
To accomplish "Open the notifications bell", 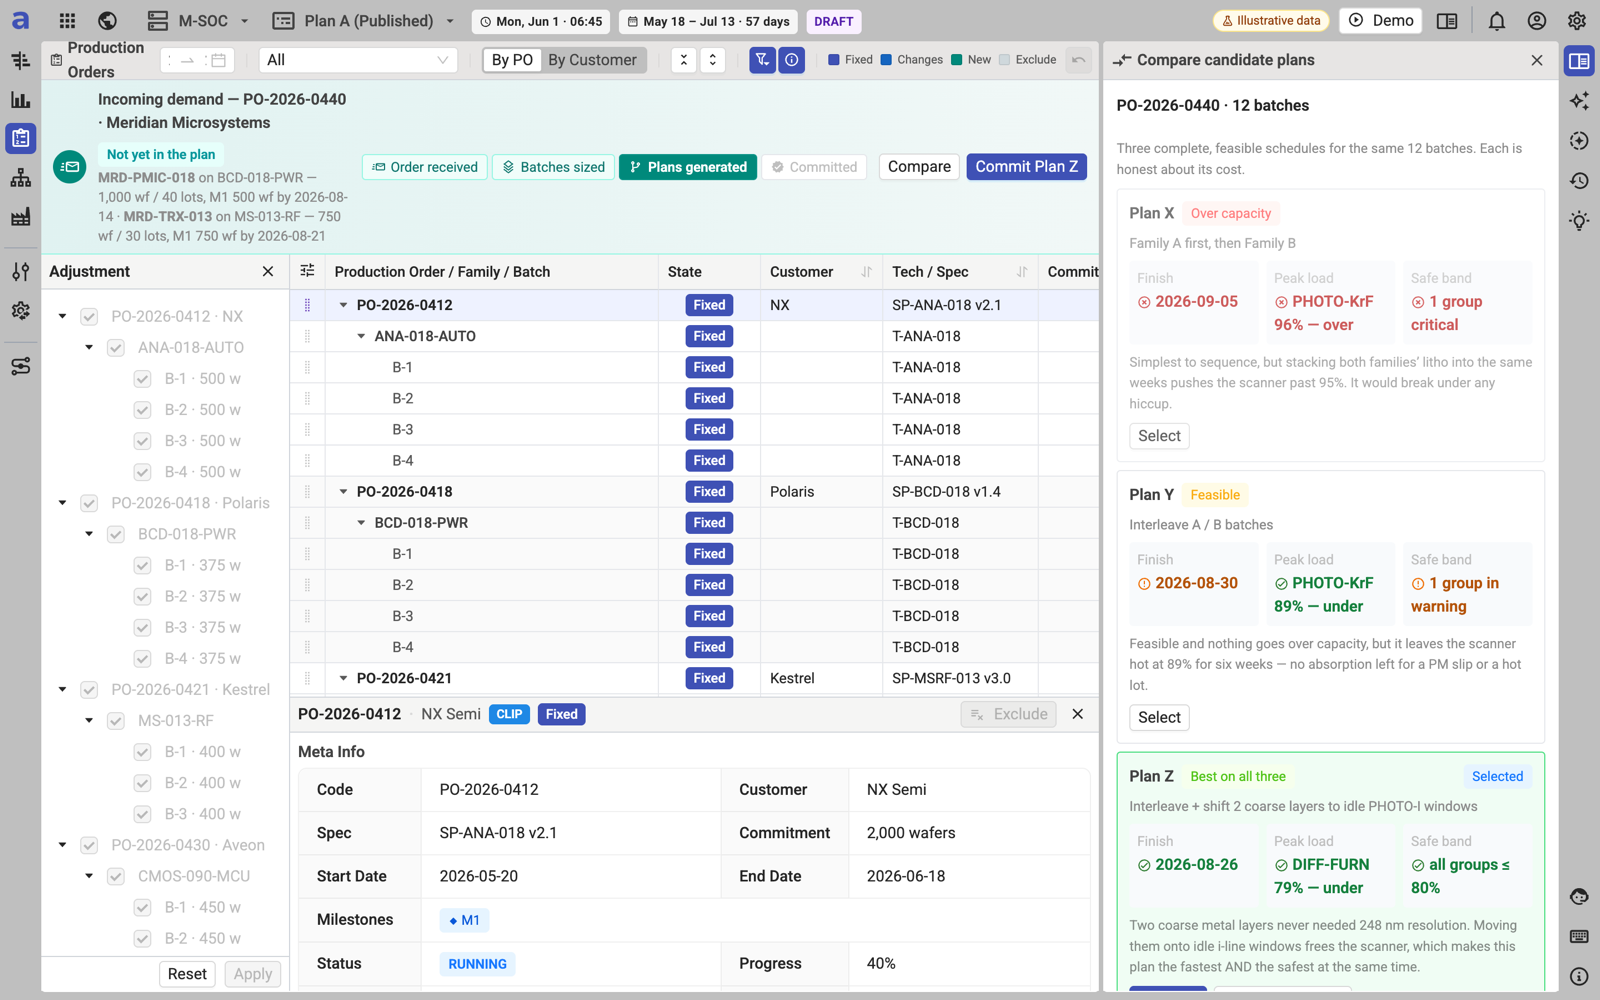I will click(x=1497, y=21).
